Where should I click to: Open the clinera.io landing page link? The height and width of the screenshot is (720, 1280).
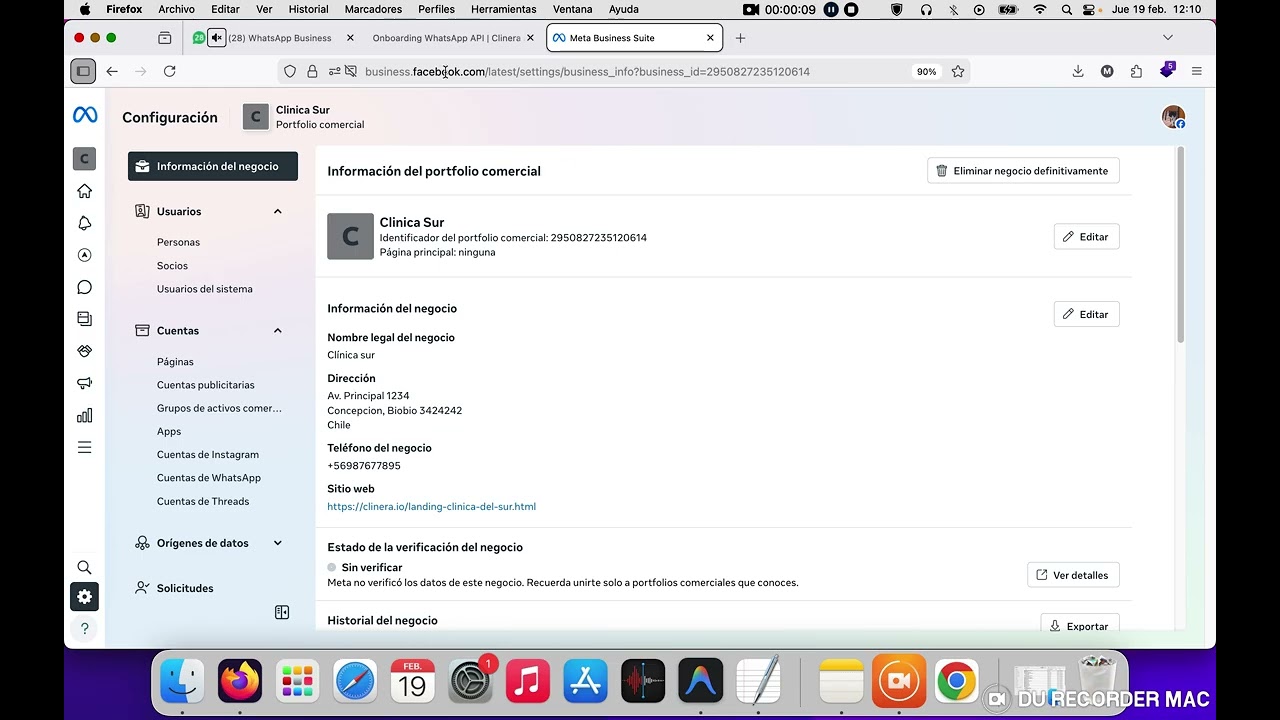(431, 507)
